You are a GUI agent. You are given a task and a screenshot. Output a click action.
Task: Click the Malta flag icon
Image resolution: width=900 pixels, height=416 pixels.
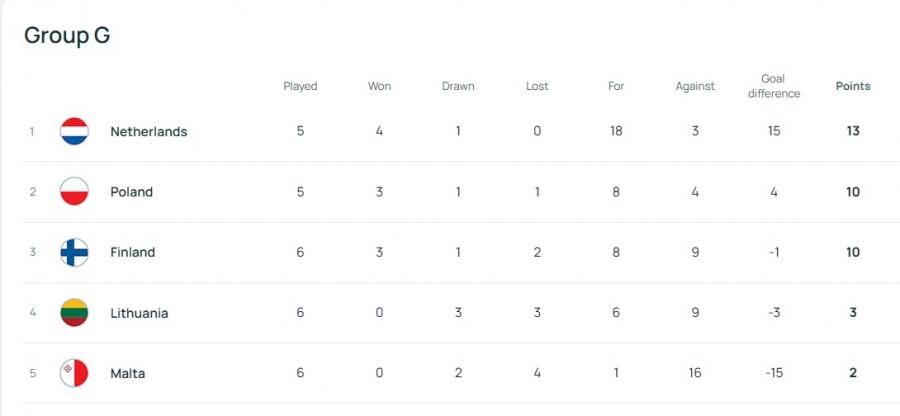click(x=74, y=373)
